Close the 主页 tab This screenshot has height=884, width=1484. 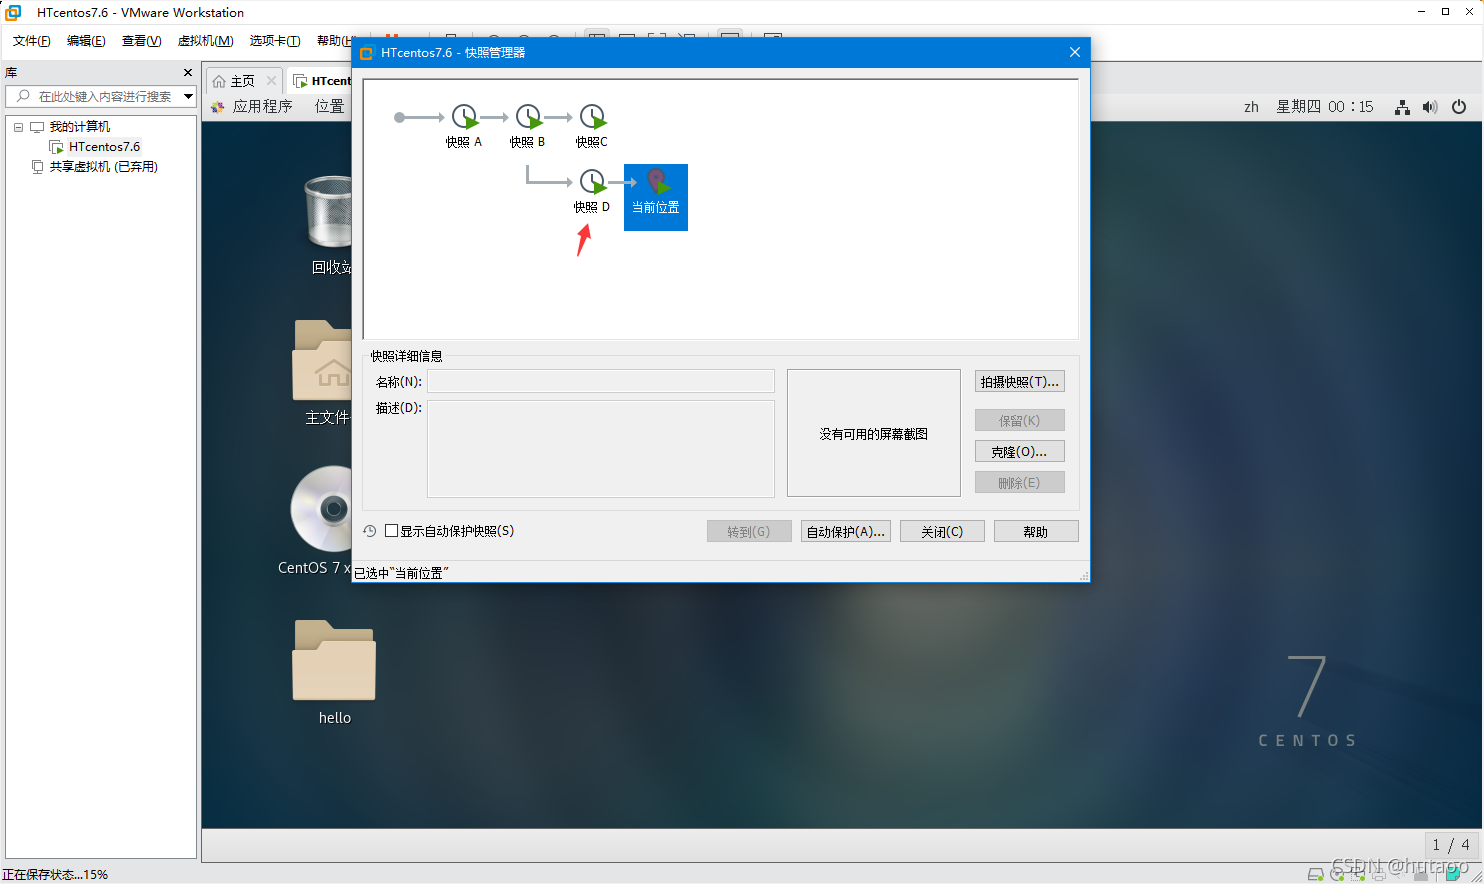pyautogui.click(x=271, y=81)
